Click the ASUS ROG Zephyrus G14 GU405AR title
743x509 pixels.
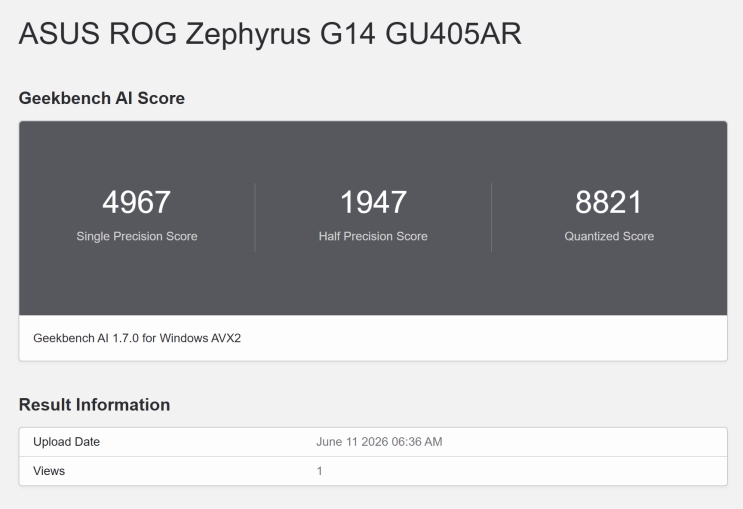pyautogui.click(x=270, y=34)
